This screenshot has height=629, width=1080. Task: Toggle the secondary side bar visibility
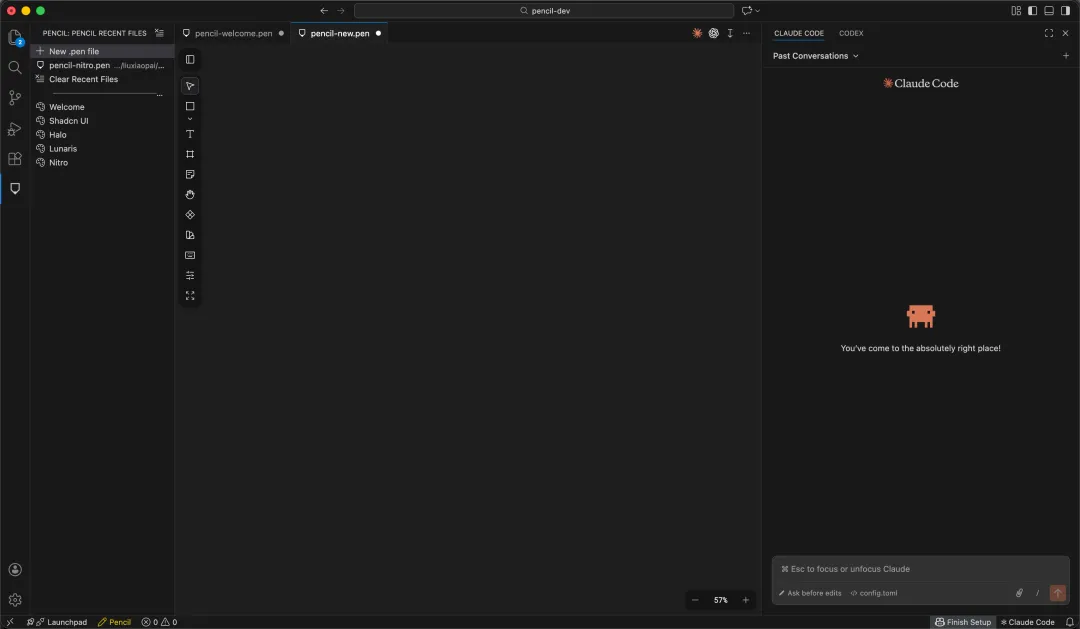tap(1066, 10)
